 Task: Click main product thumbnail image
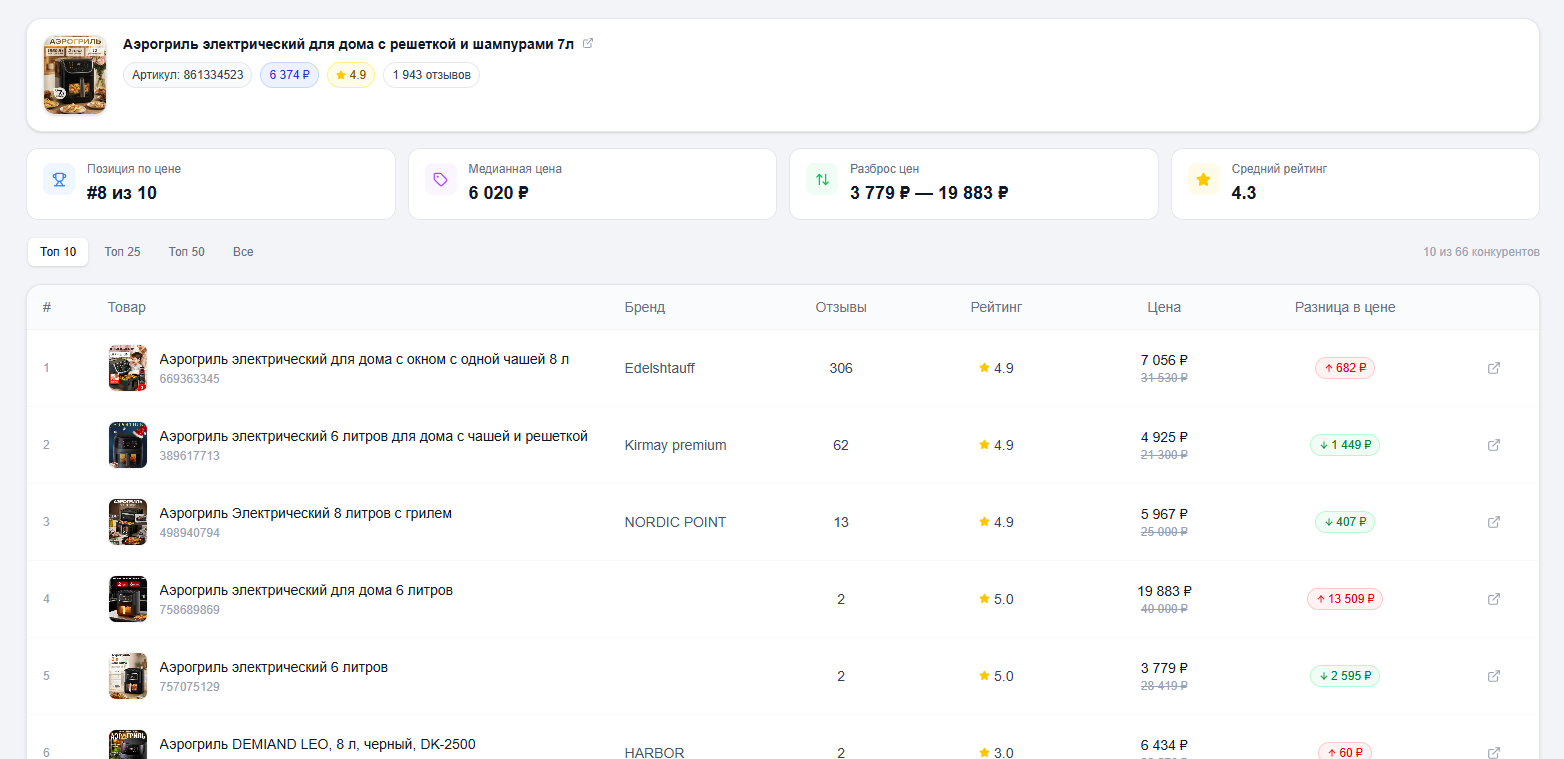[75, 75]
